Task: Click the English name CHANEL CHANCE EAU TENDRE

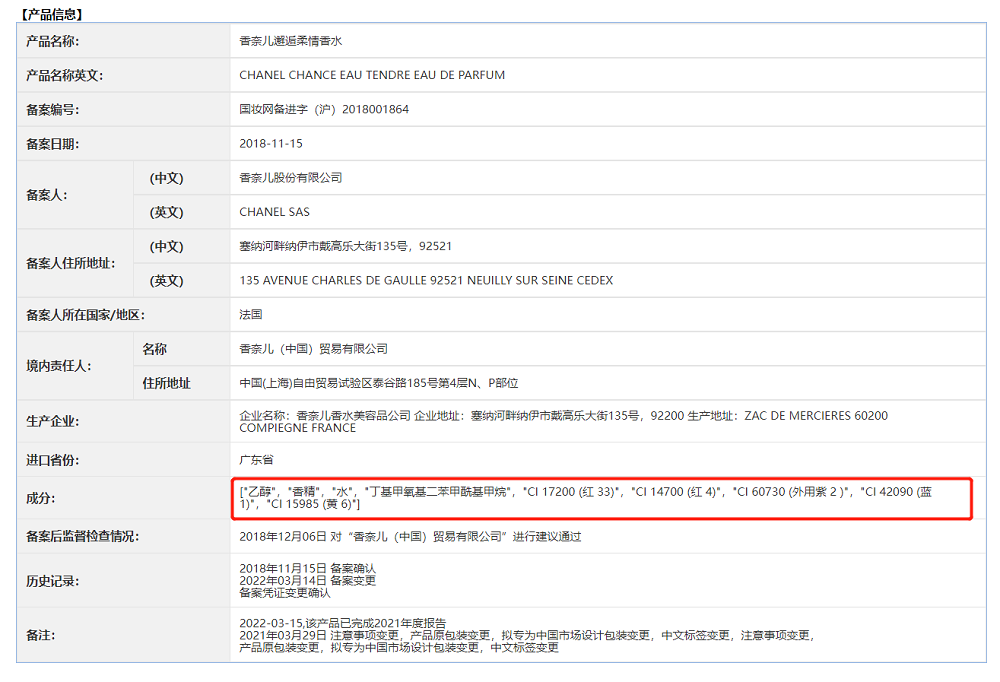Action: [x=372, y=75]
